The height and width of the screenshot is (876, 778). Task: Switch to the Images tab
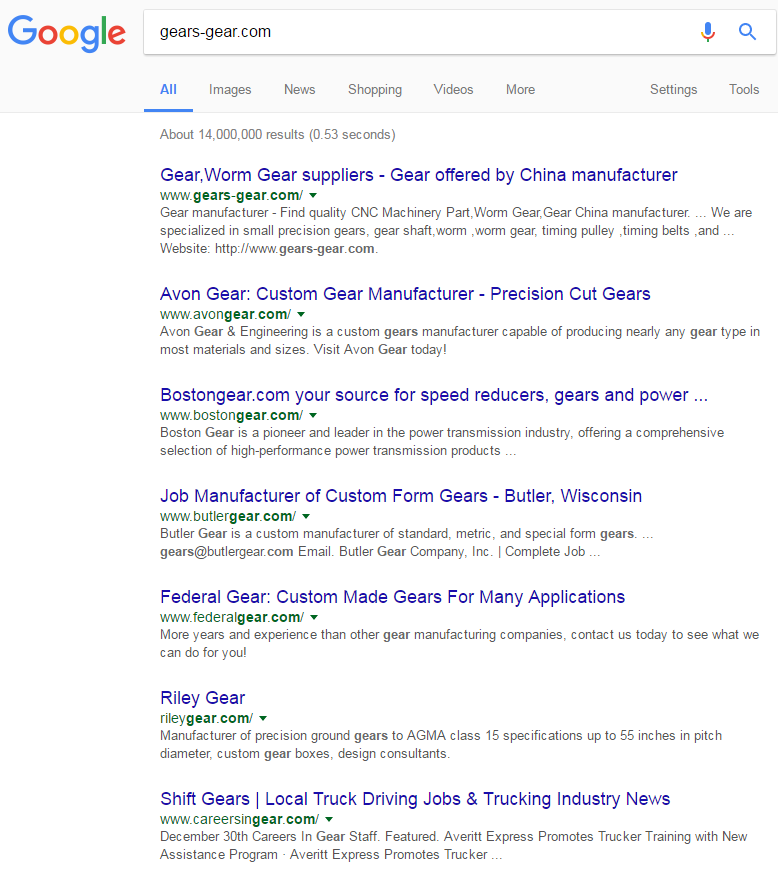click(x=230, y=89)
